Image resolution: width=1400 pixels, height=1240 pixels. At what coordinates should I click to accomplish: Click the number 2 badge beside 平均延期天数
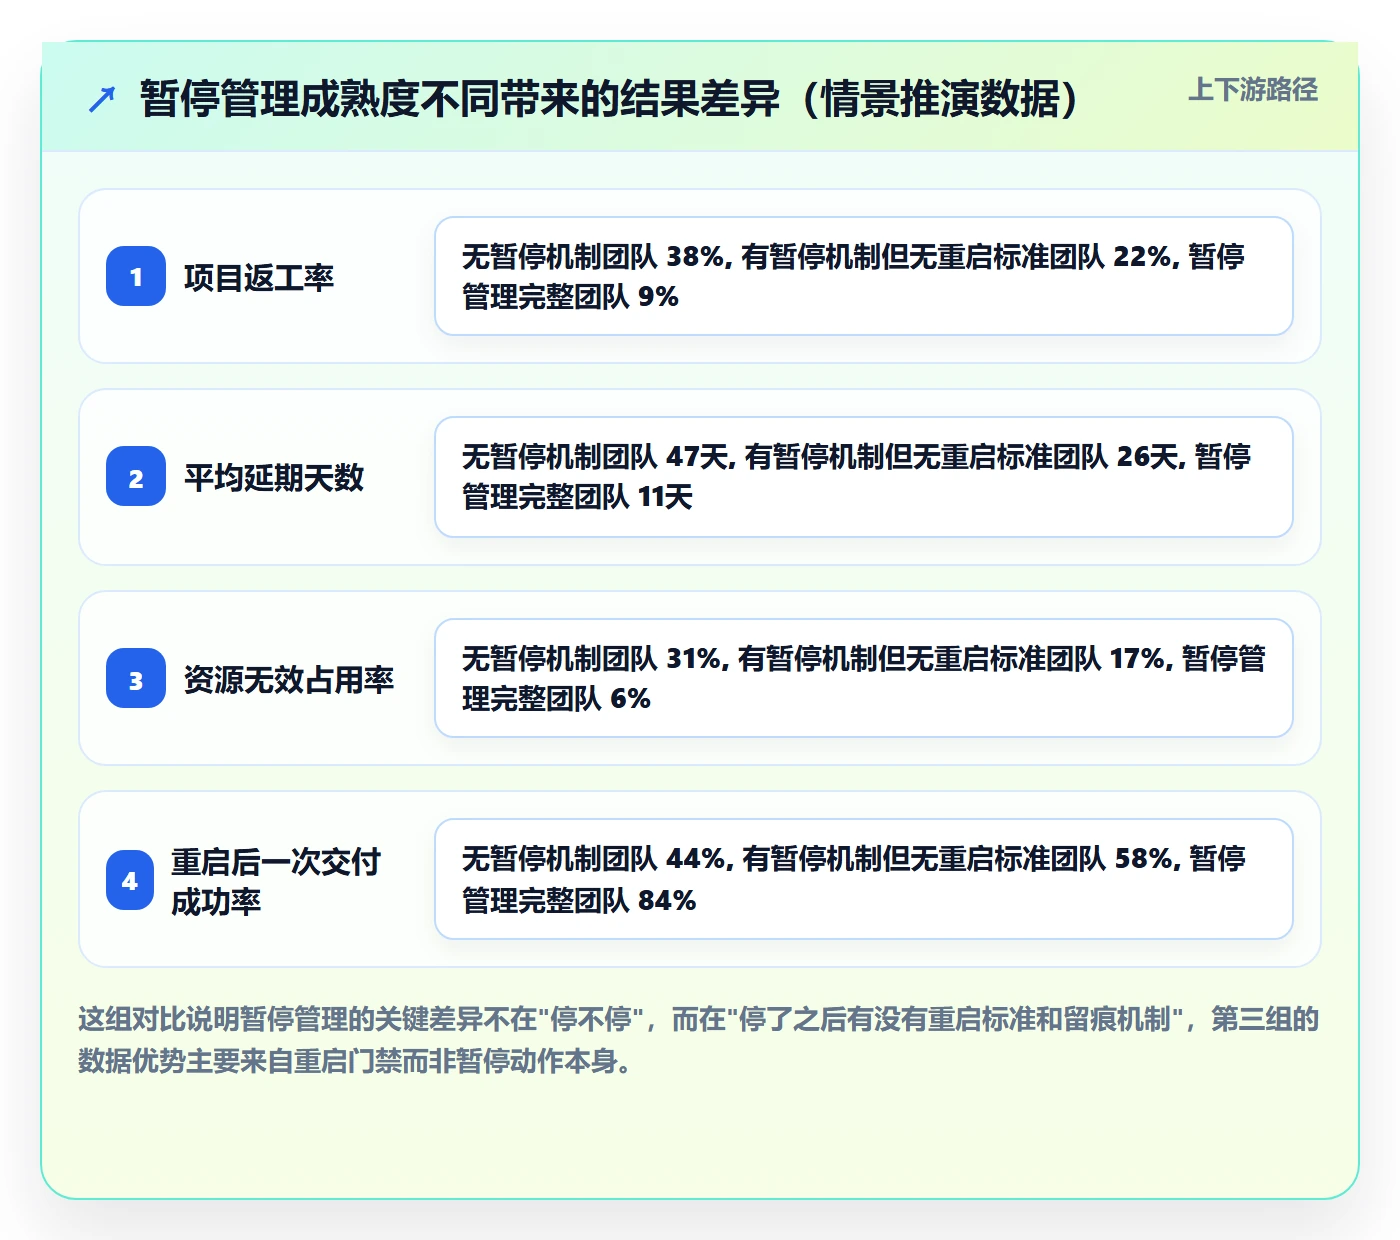[x=136, y=477]
